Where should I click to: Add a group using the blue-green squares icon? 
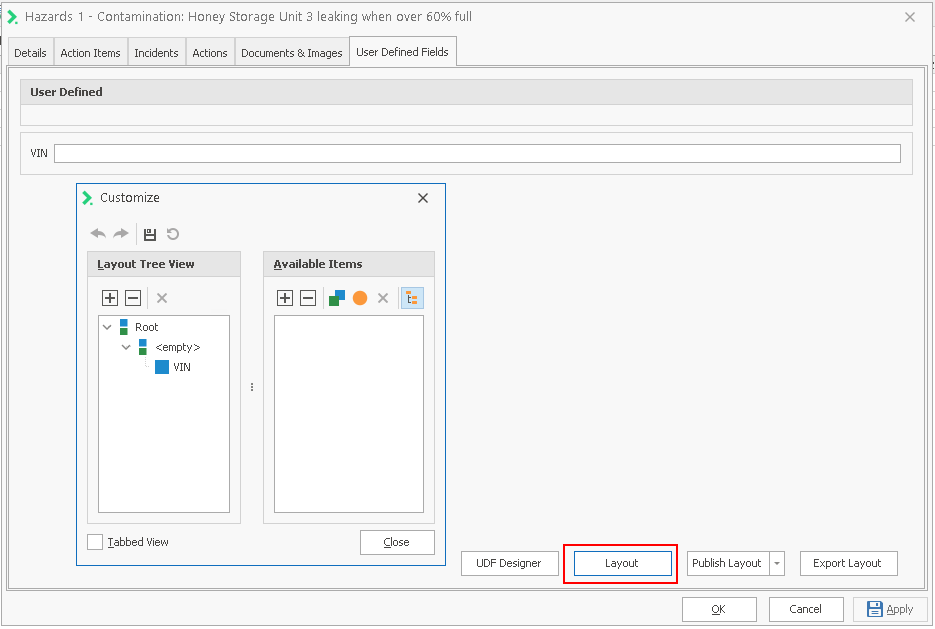pos(337,298)
